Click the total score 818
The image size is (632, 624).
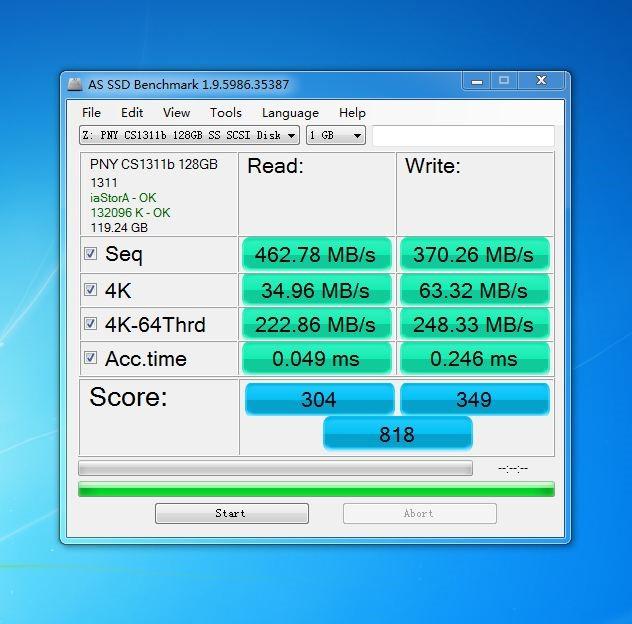397,434
